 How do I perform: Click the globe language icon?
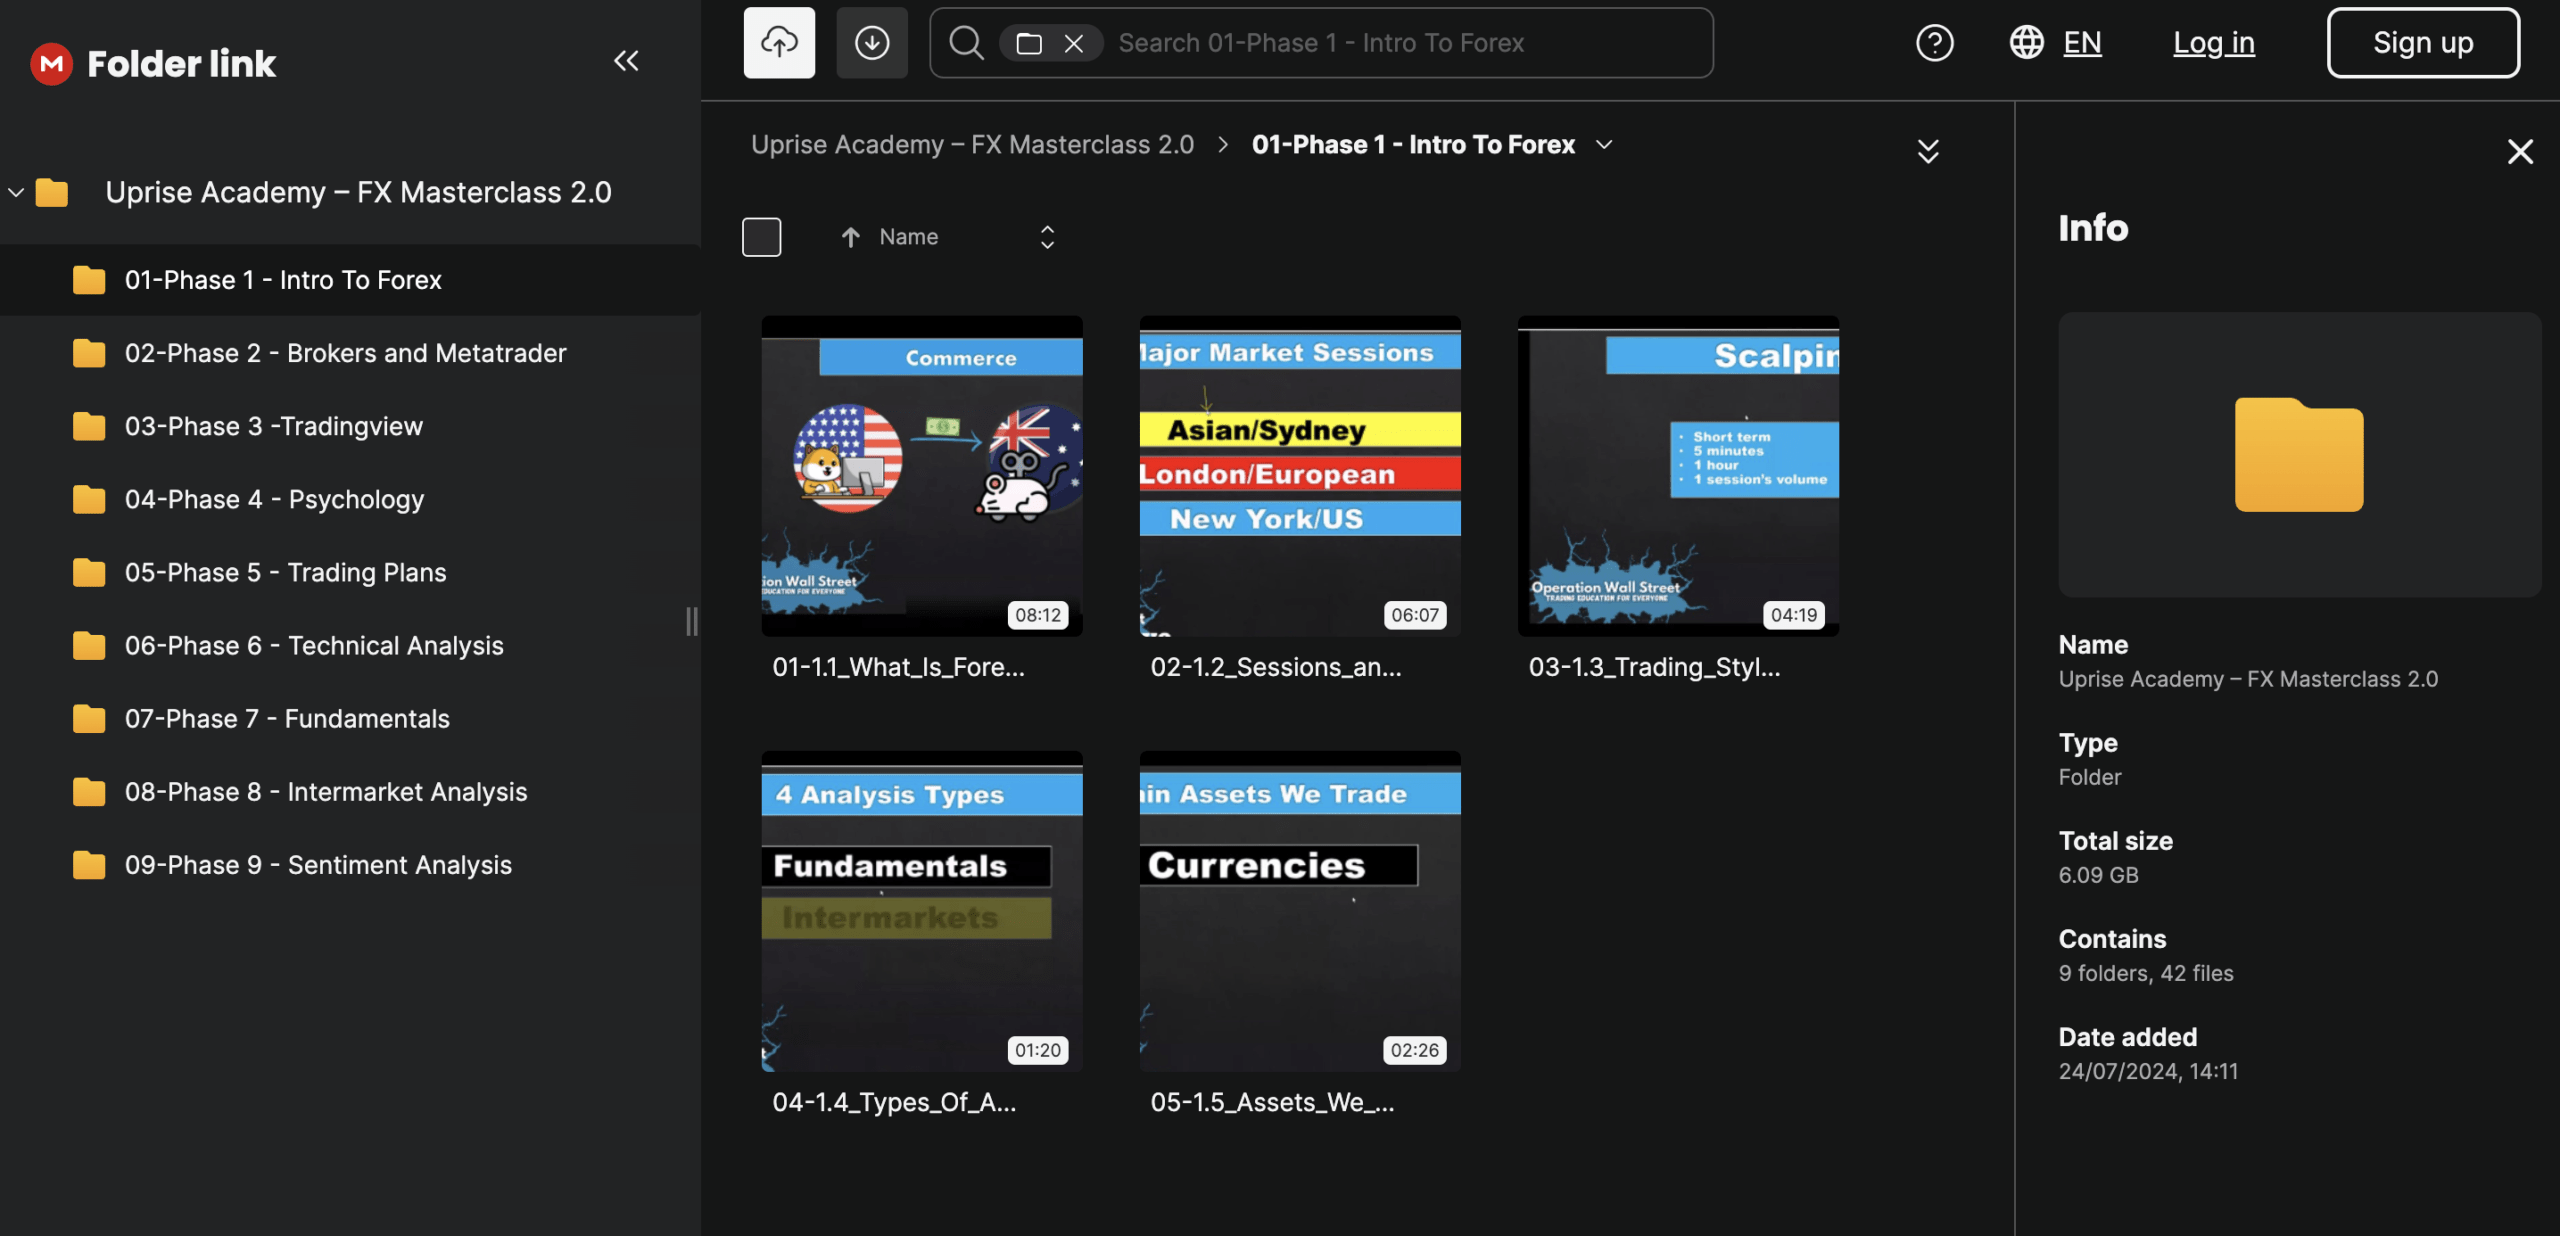click(x=2026, y=43)
